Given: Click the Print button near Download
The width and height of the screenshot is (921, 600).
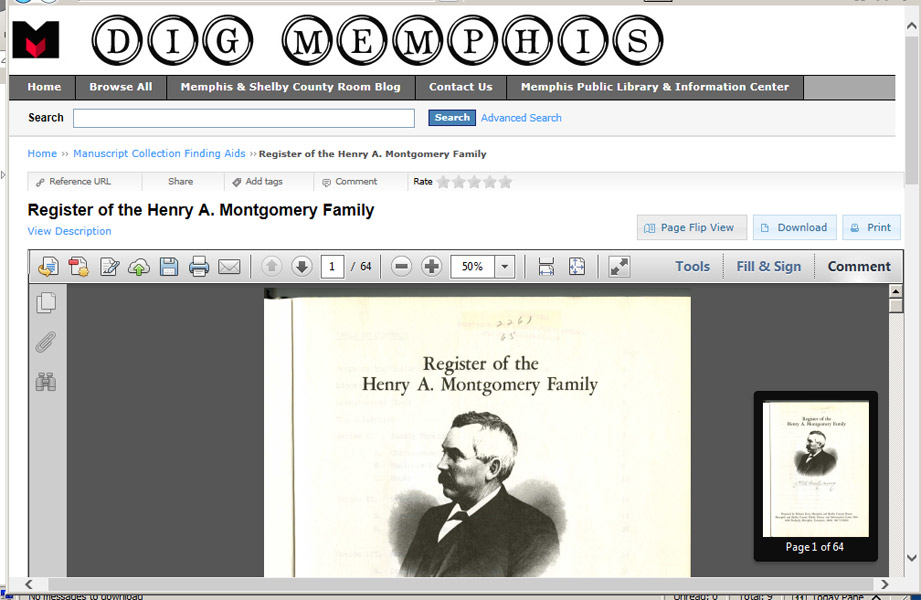Looking at the screenshot, I should pyautogui.click(x=872, y=227).
